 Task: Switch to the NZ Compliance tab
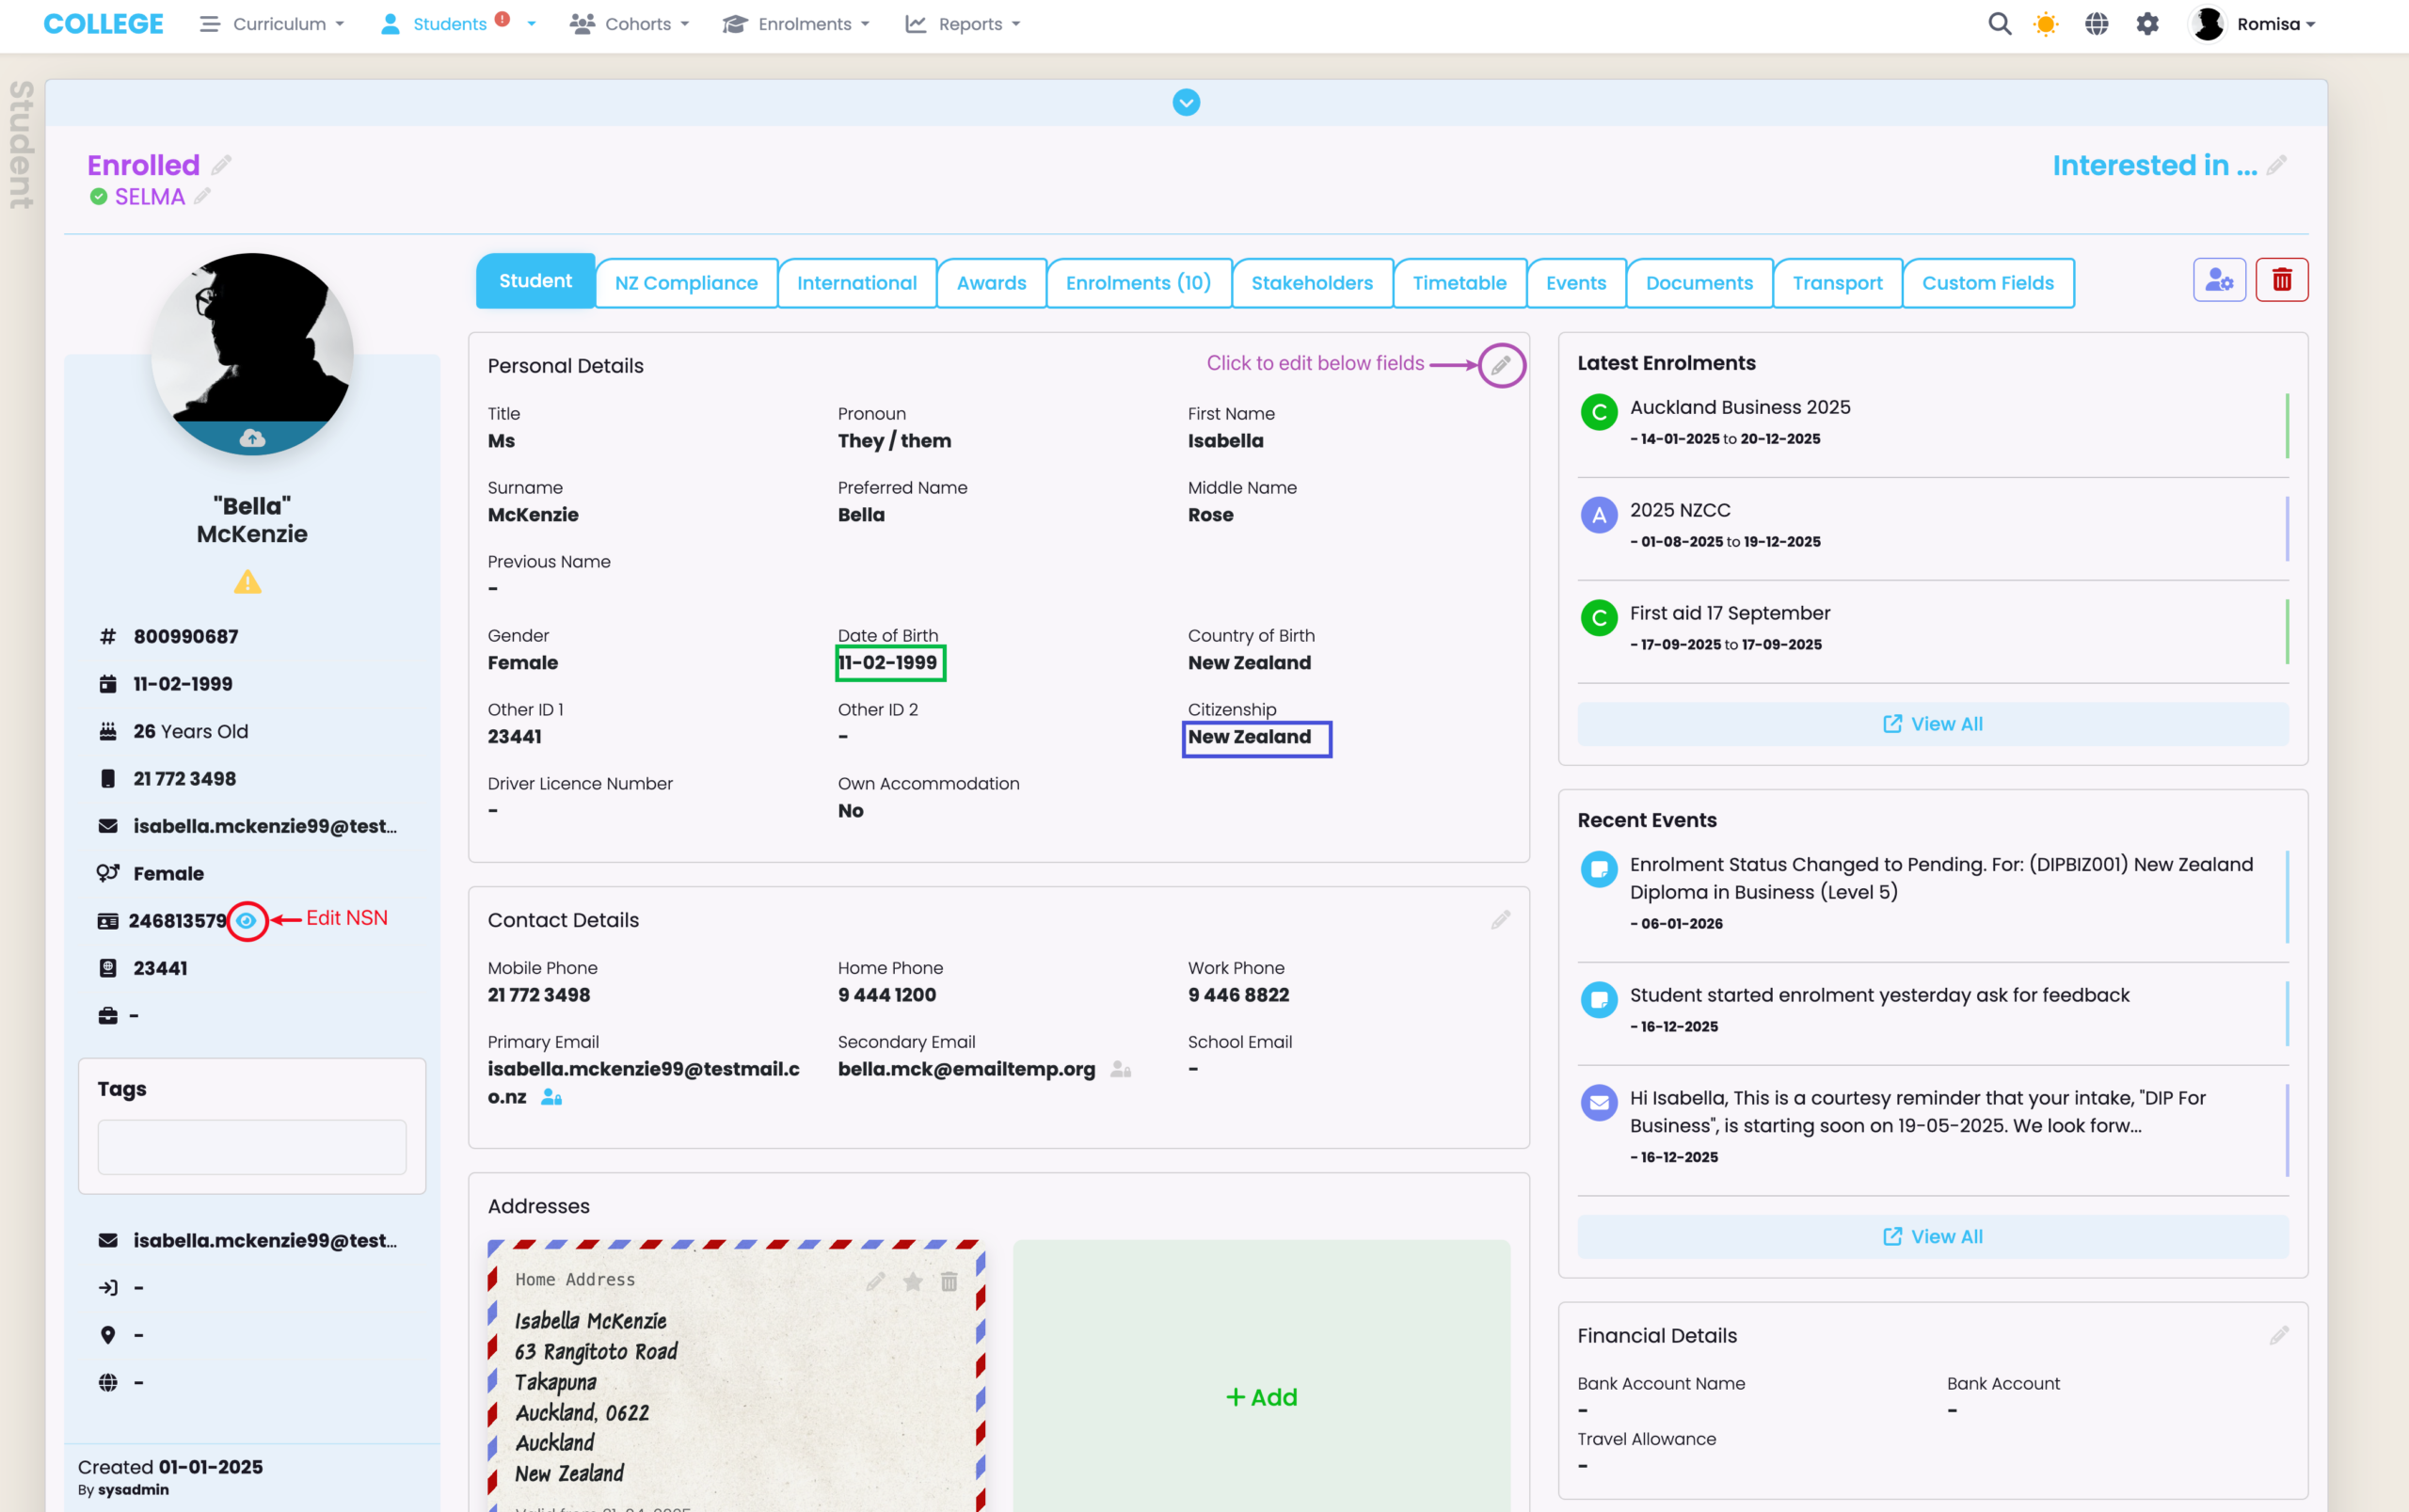coord(686,283)
